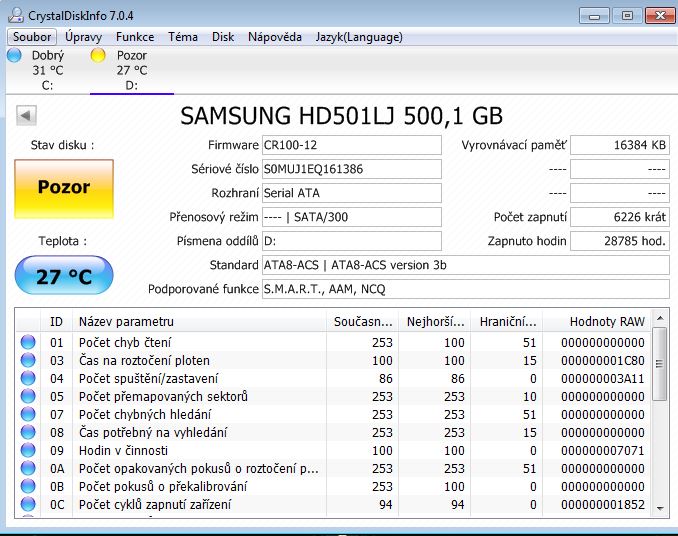Open the Soubor menu

(x=32, y=37)
